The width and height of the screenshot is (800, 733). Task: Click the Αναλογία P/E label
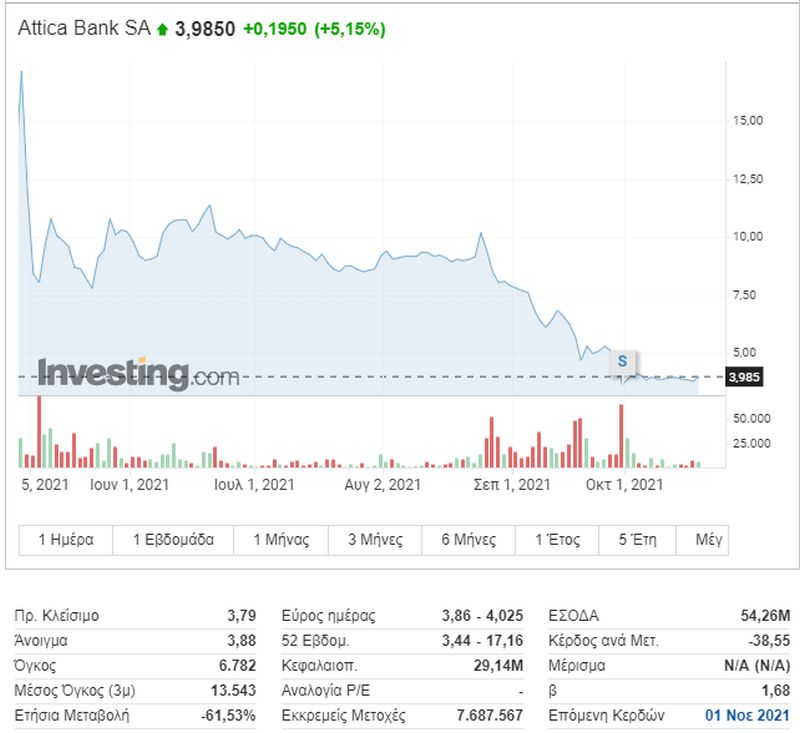(x=326, y=690)
